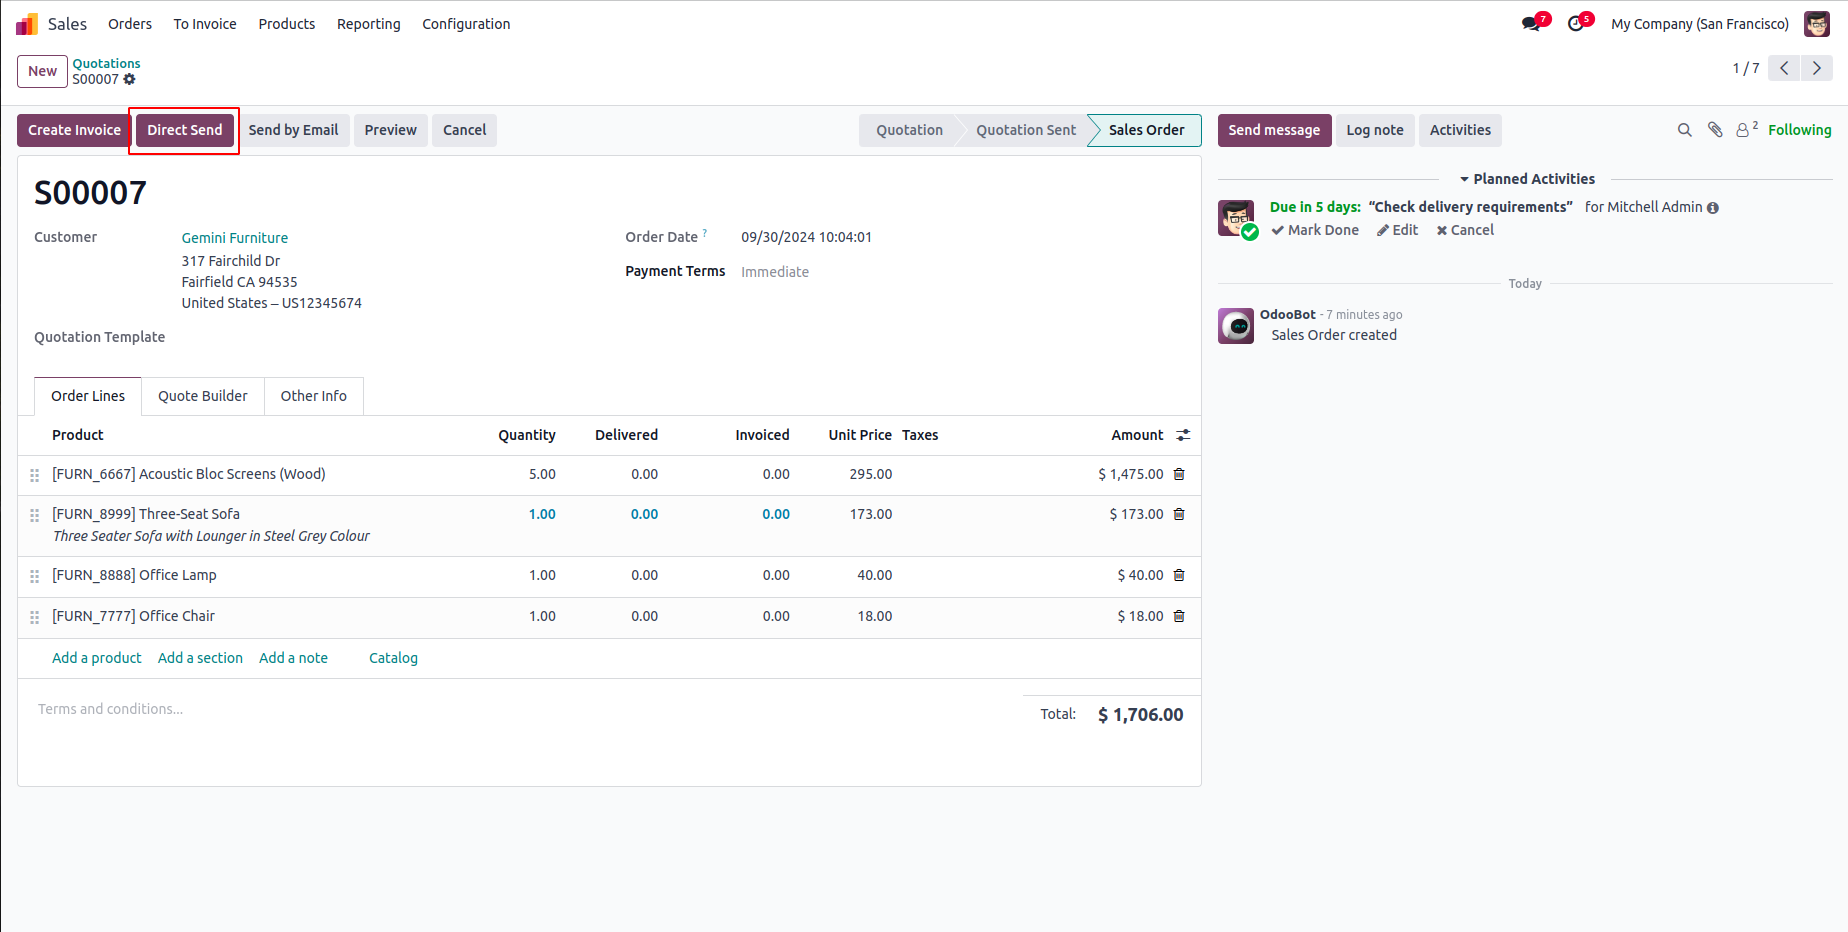Open the Activities scheduler button

pos(1460,130)
